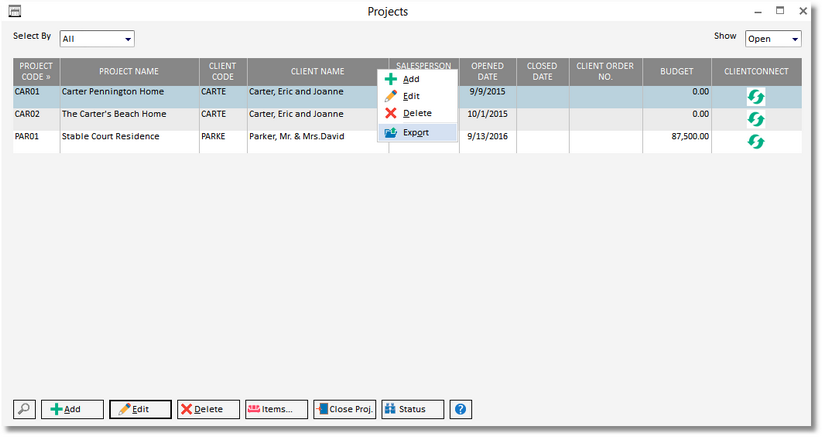Click opened date 9/13/2016
822x437 pixels.
488,137
